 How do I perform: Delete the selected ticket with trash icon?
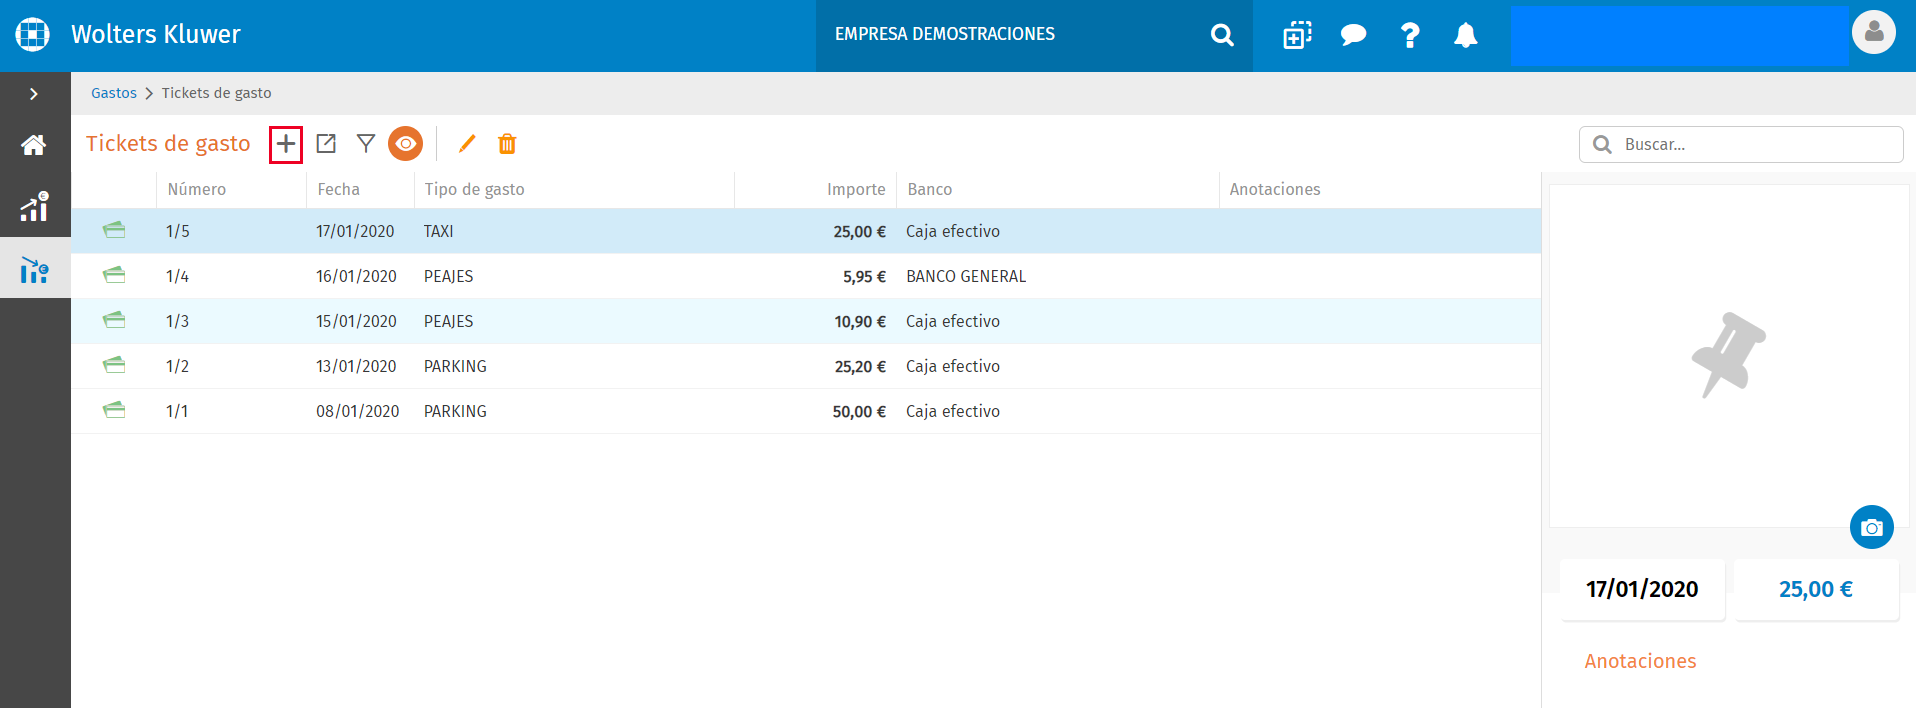click(507, 144)
